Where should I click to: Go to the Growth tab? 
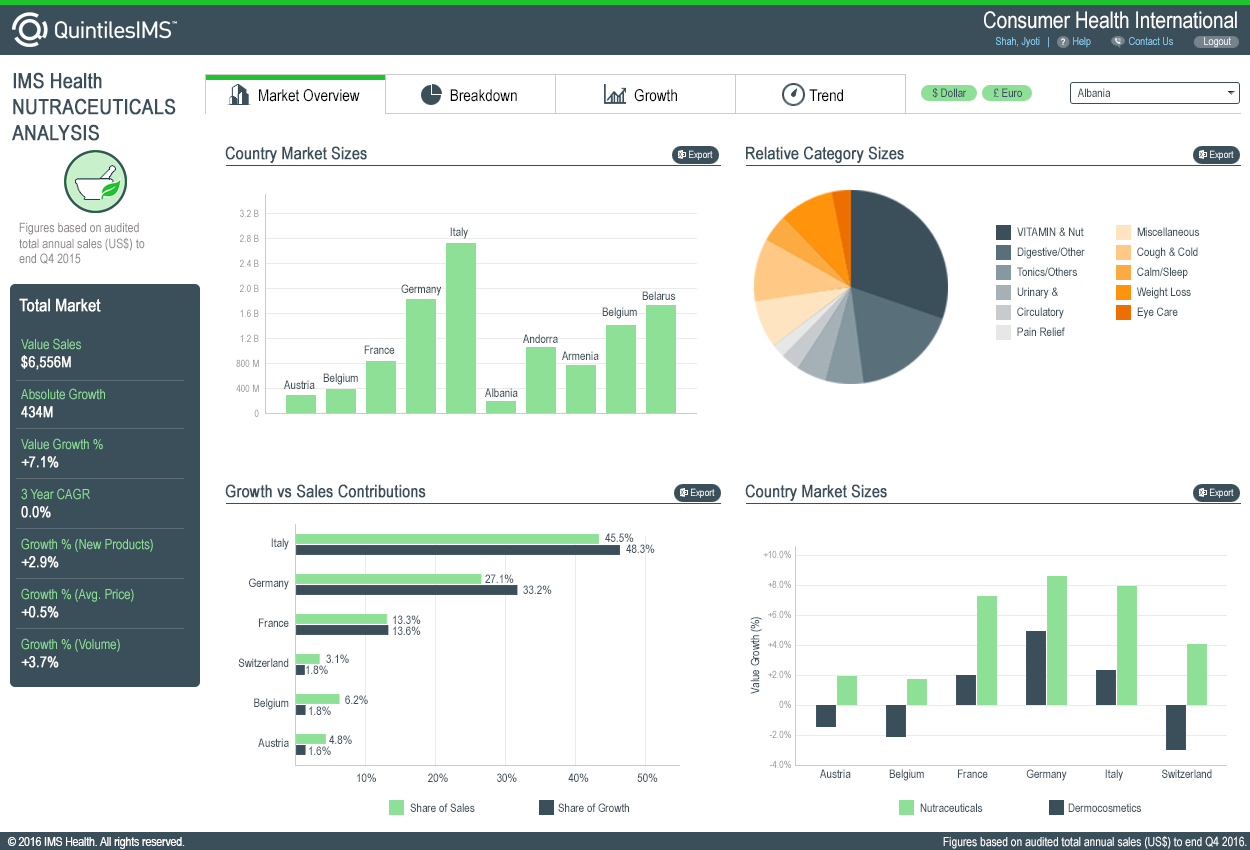[x=645, y=95]
